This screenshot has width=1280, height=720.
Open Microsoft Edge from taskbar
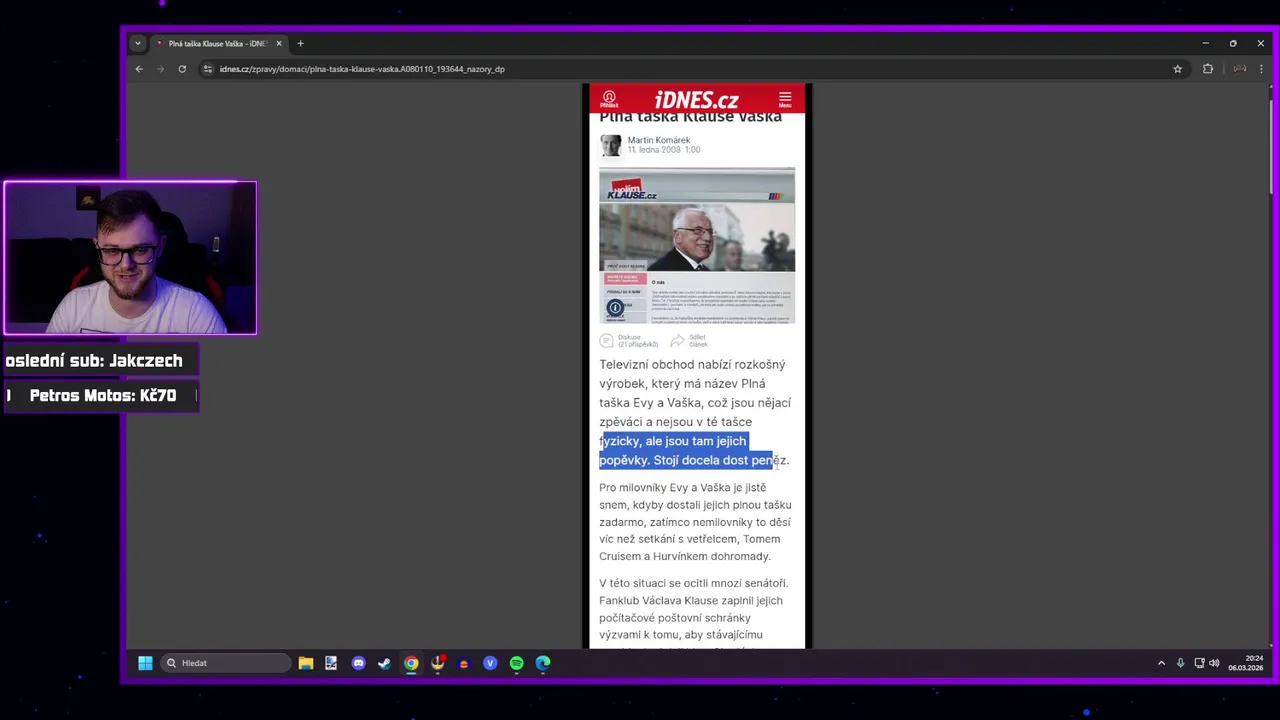[543, 663]
